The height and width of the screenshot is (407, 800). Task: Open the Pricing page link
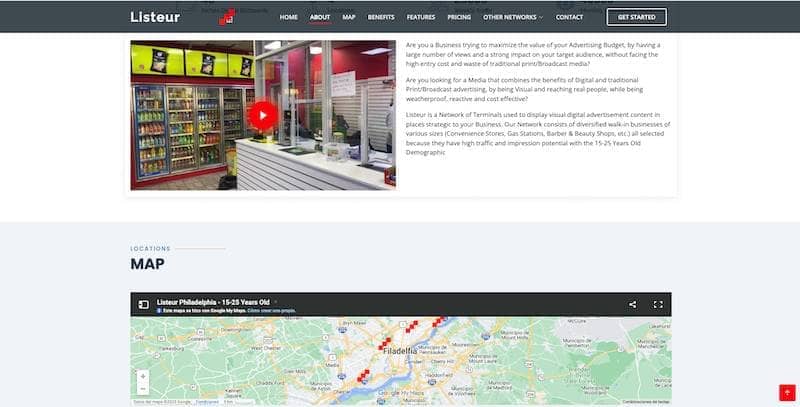point(459,17)
